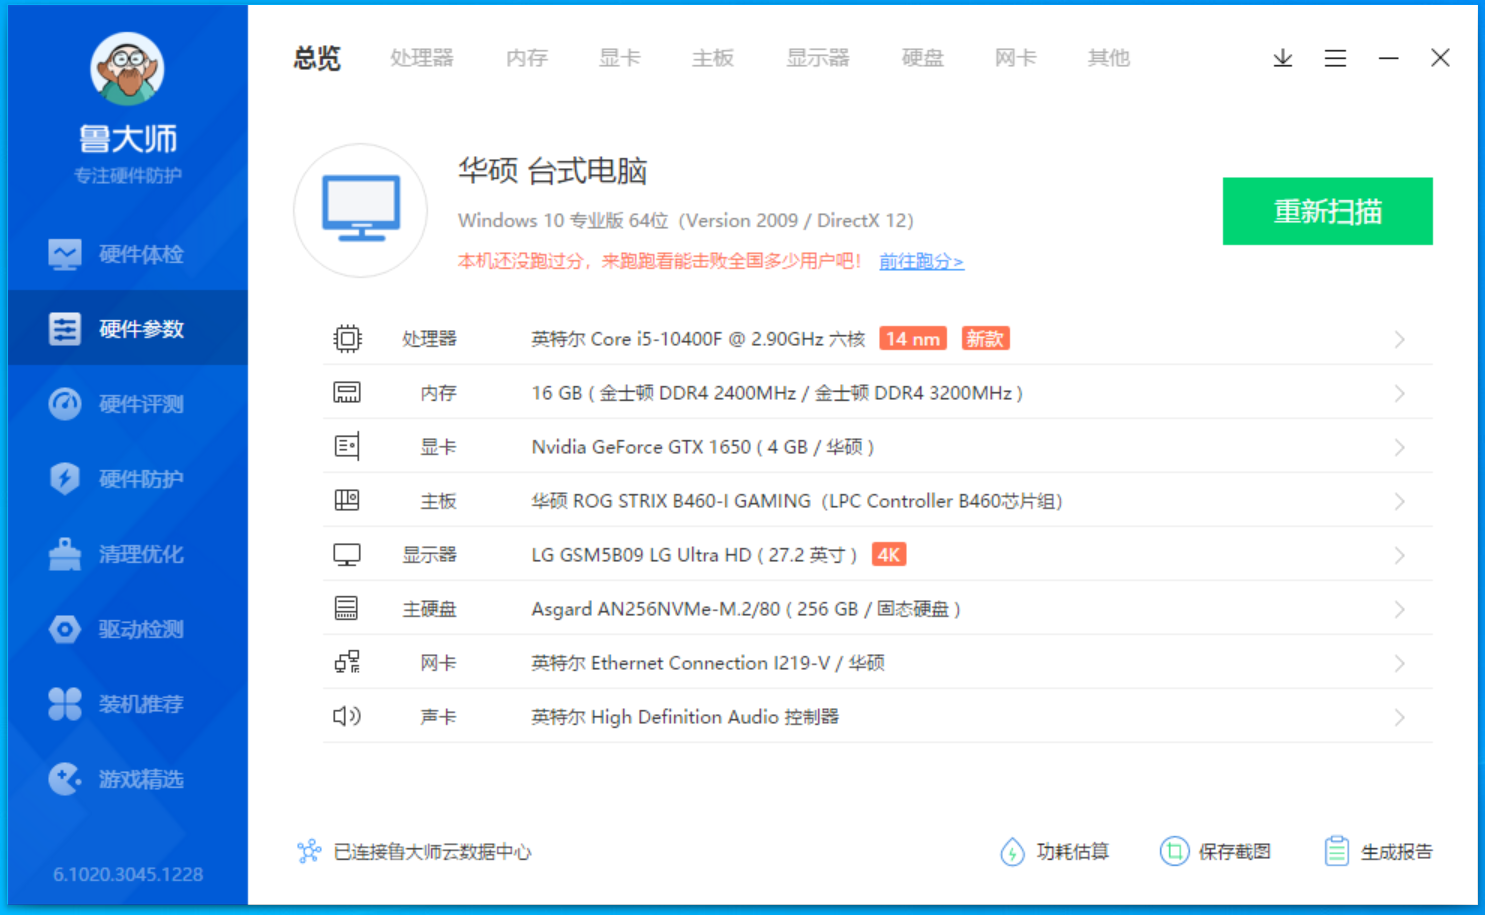1485x915 pixels.
Task: Click the text Nvidia GeForce GTX 1650
Action: (x=641, y=447)
